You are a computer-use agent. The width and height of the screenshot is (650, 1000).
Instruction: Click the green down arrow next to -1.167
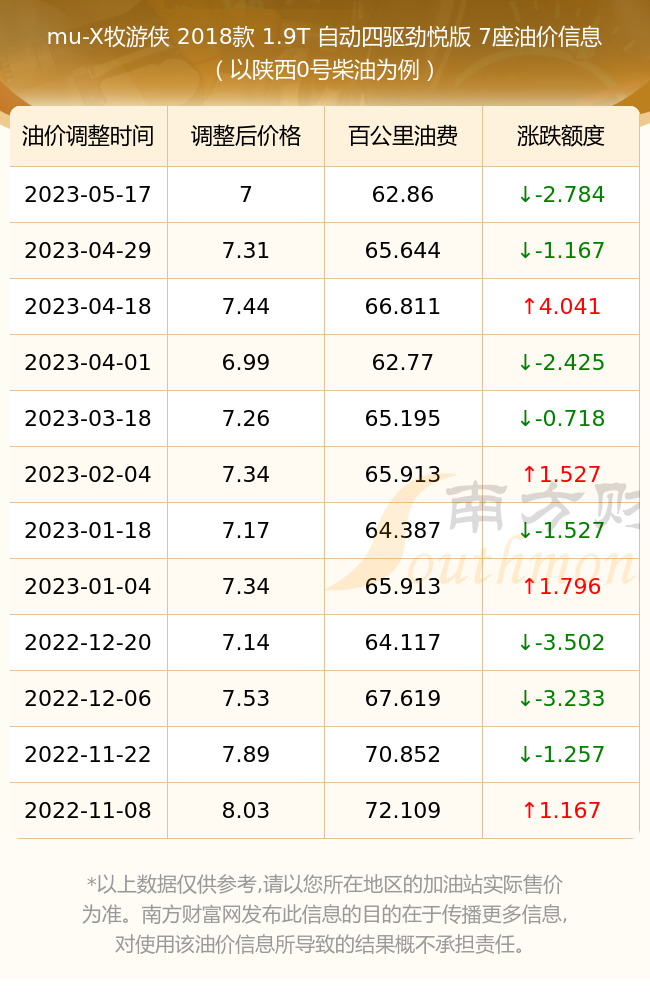[x=525, y=251]
